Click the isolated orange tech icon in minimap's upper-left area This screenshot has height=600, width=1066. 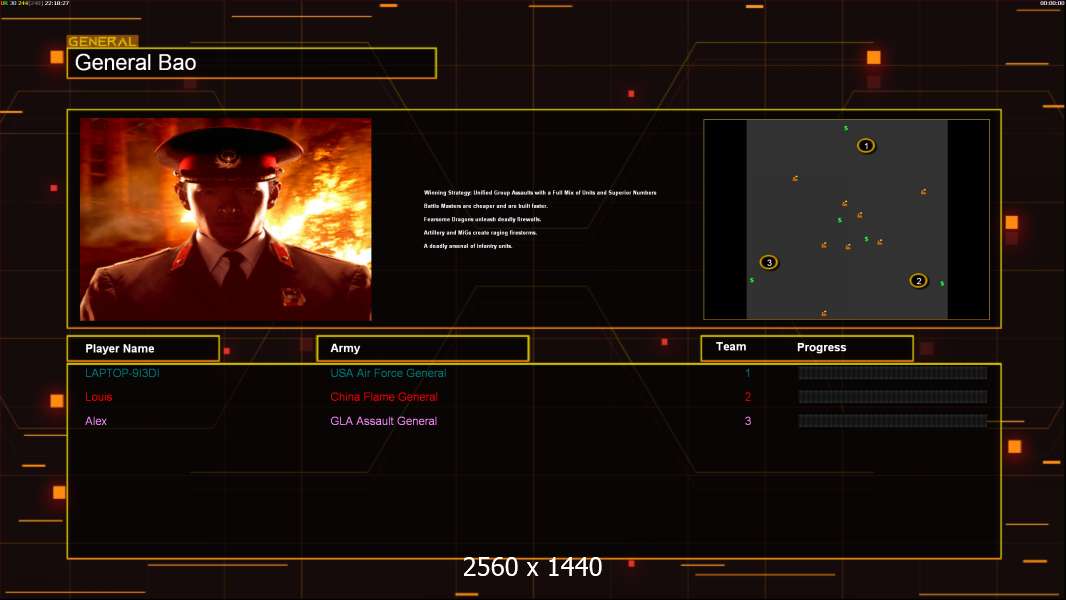(x=795, y=179)
